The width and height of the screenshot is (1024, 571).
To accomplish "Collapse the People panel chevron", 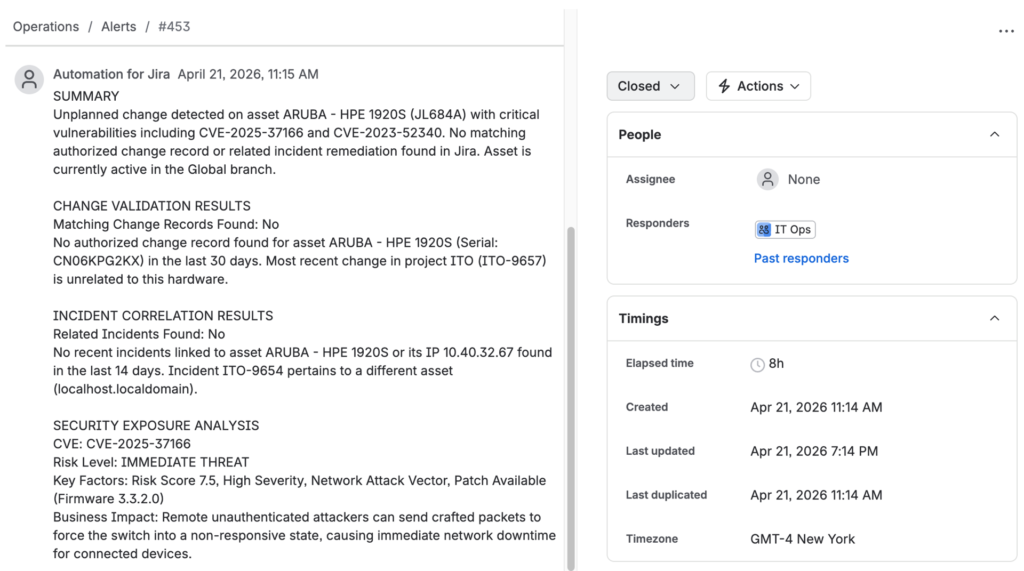I will 994,135.
